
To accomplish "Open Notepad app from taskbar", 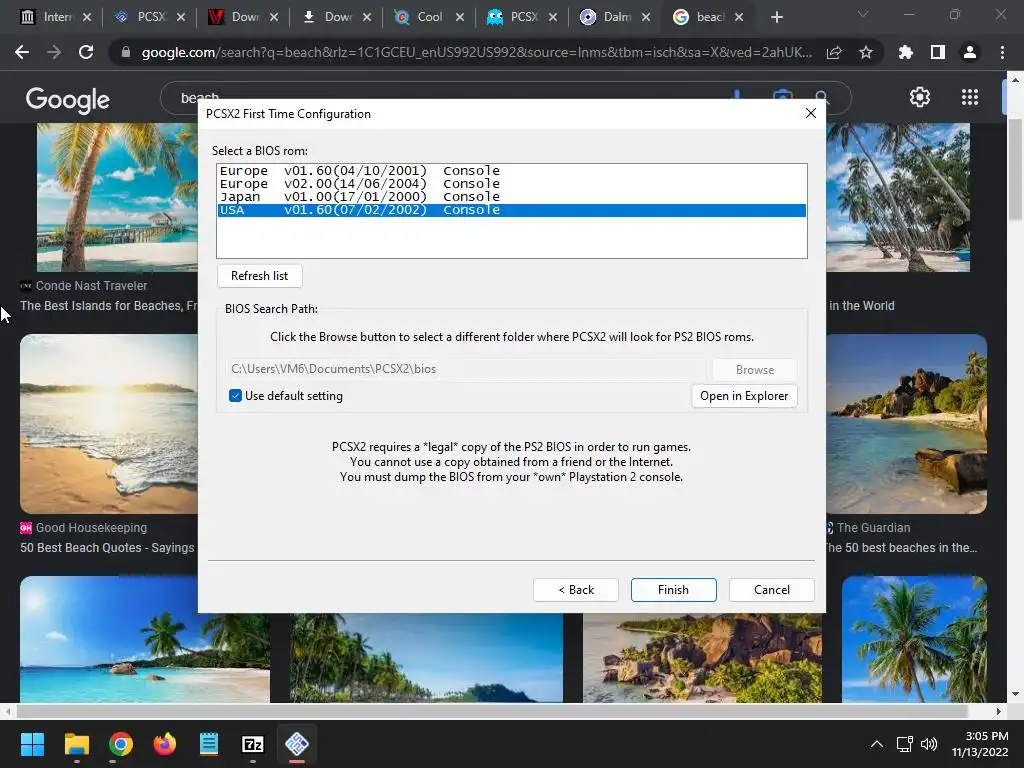I will click(x=209, y=744).
